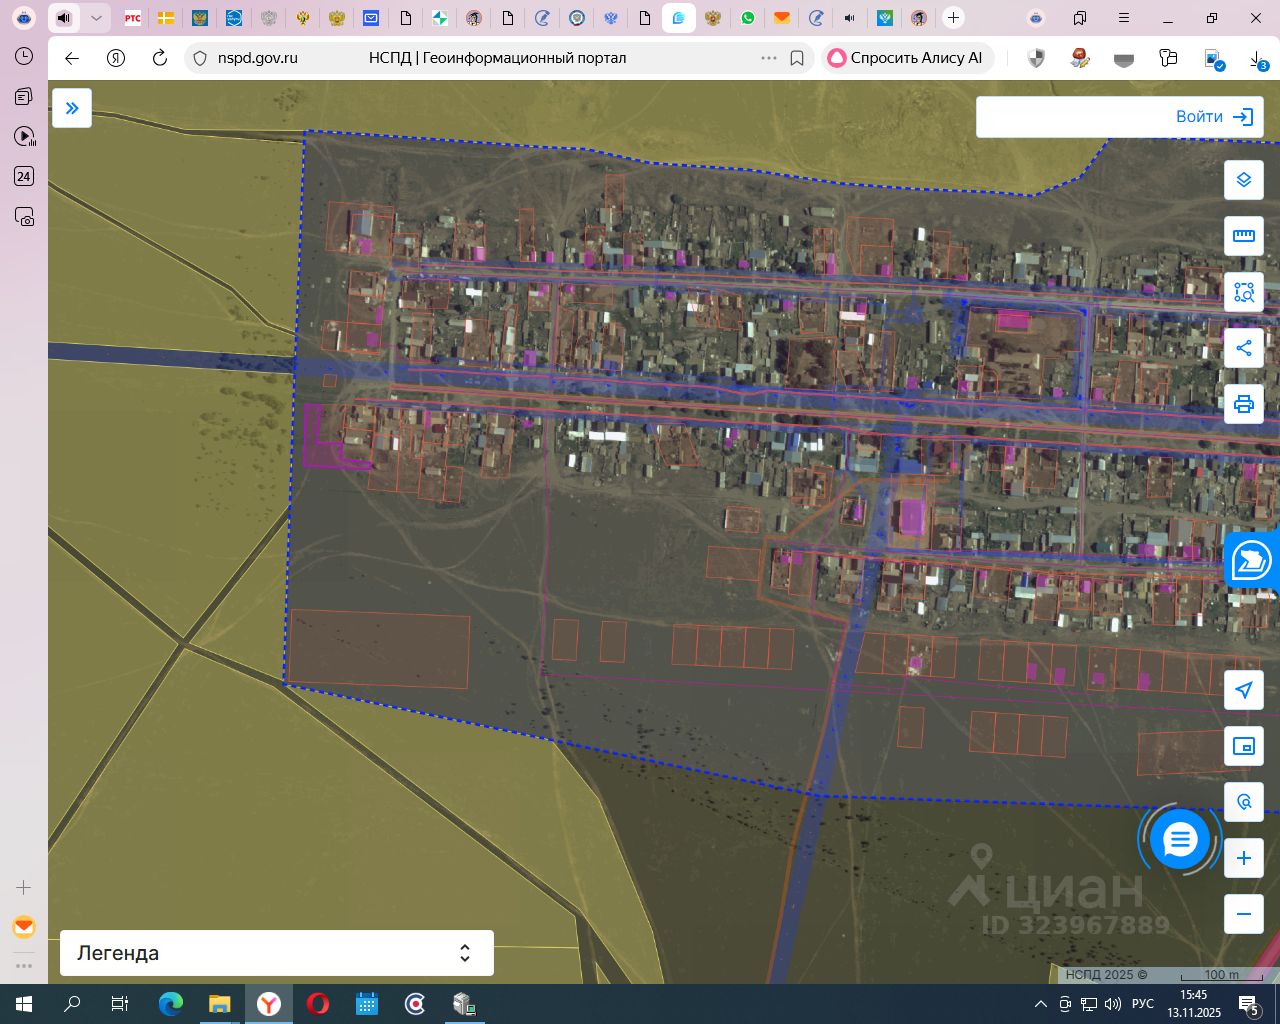Open Windows Start menu
Viewport: 1280px width, 1024px height.
click(x=24, y=1004)
